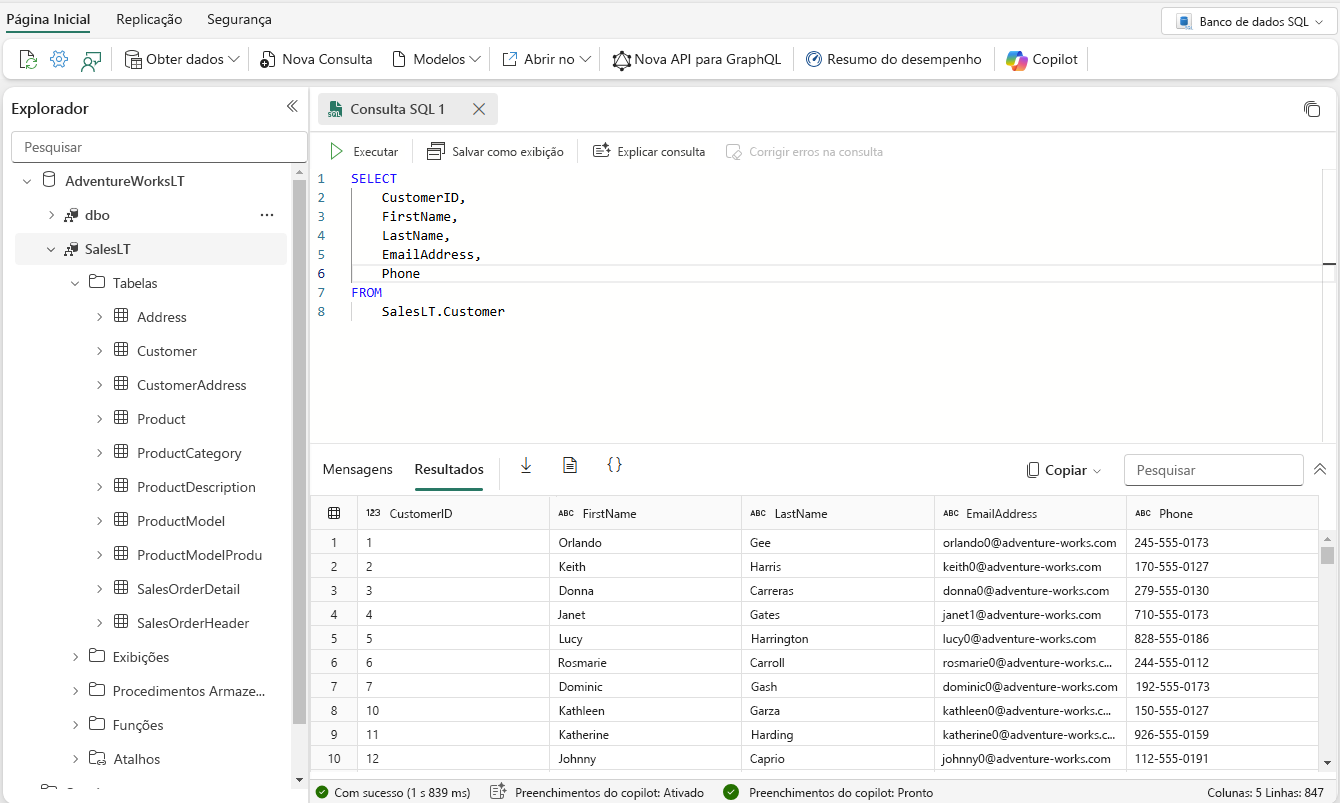Screen dimensions: 1340x803
Task: Click the grid select-all icon in the results header
Action: point(334,514)
